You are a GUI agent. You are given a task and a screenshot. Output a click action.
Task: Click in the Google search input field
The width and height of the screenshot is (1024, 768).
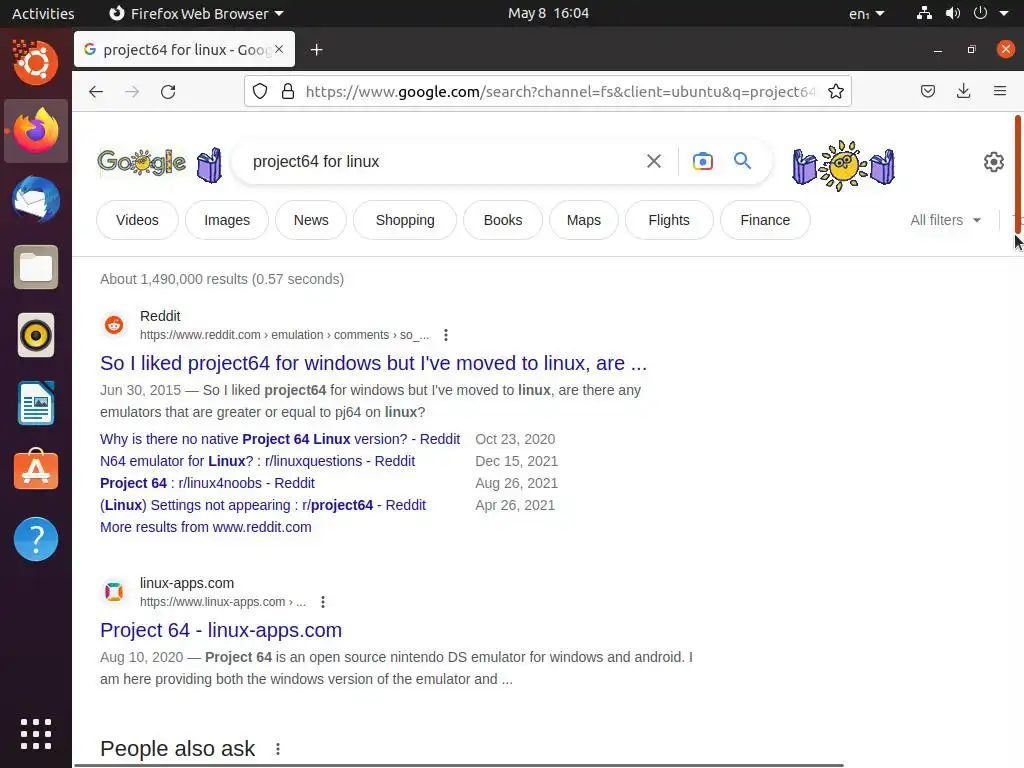click(444, 161)
